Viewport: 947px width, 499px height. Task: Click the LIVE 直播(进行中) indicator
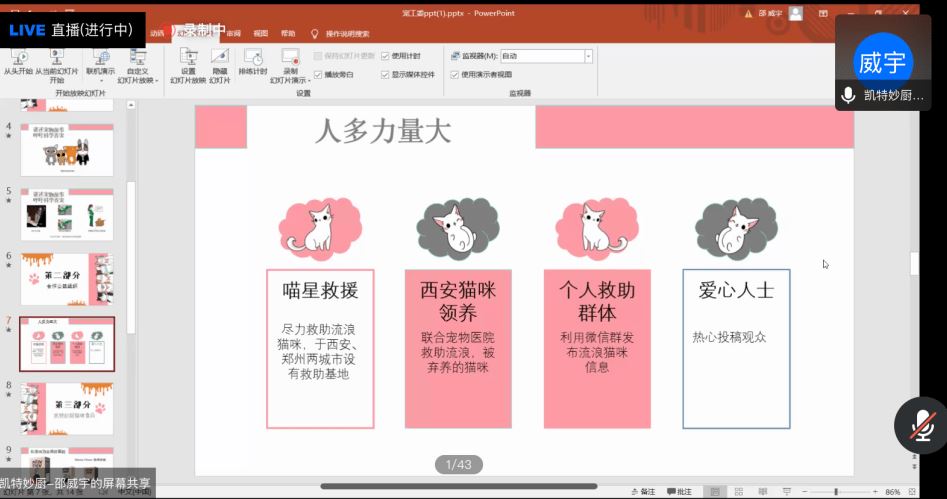[72, 30]
